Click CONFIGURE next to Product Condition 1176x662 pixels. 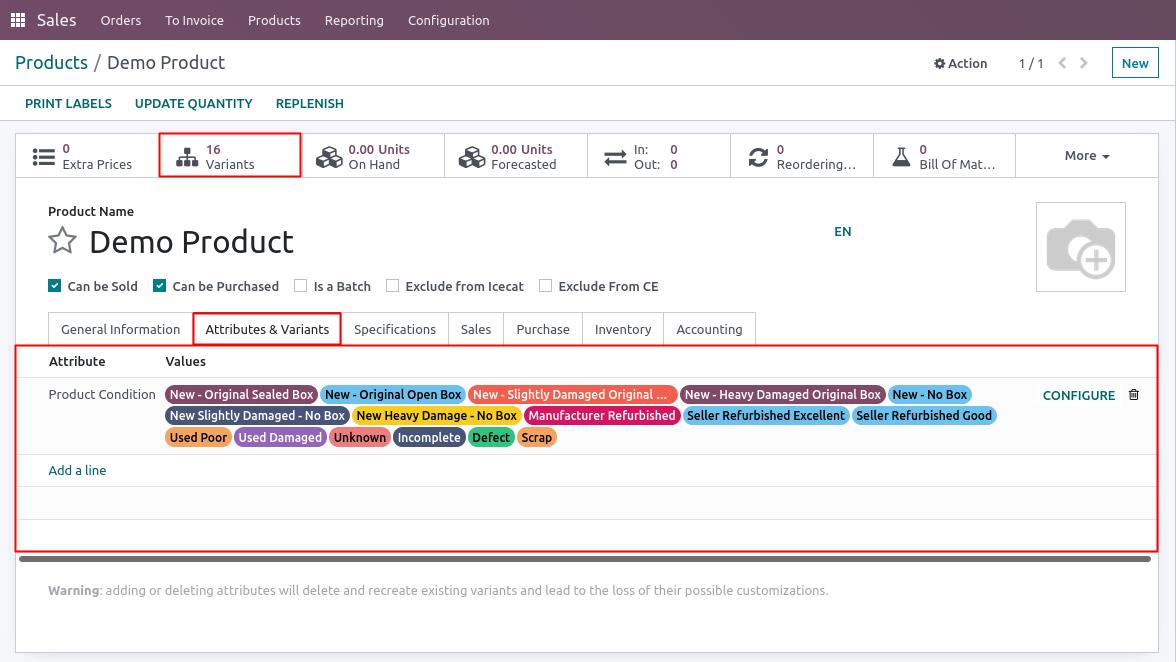coord(1078,395)
